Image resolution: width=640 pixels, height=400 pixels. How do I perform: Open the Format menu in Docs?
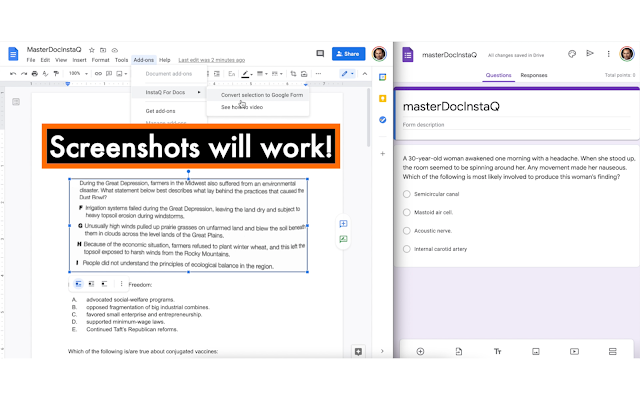point(100,60)
